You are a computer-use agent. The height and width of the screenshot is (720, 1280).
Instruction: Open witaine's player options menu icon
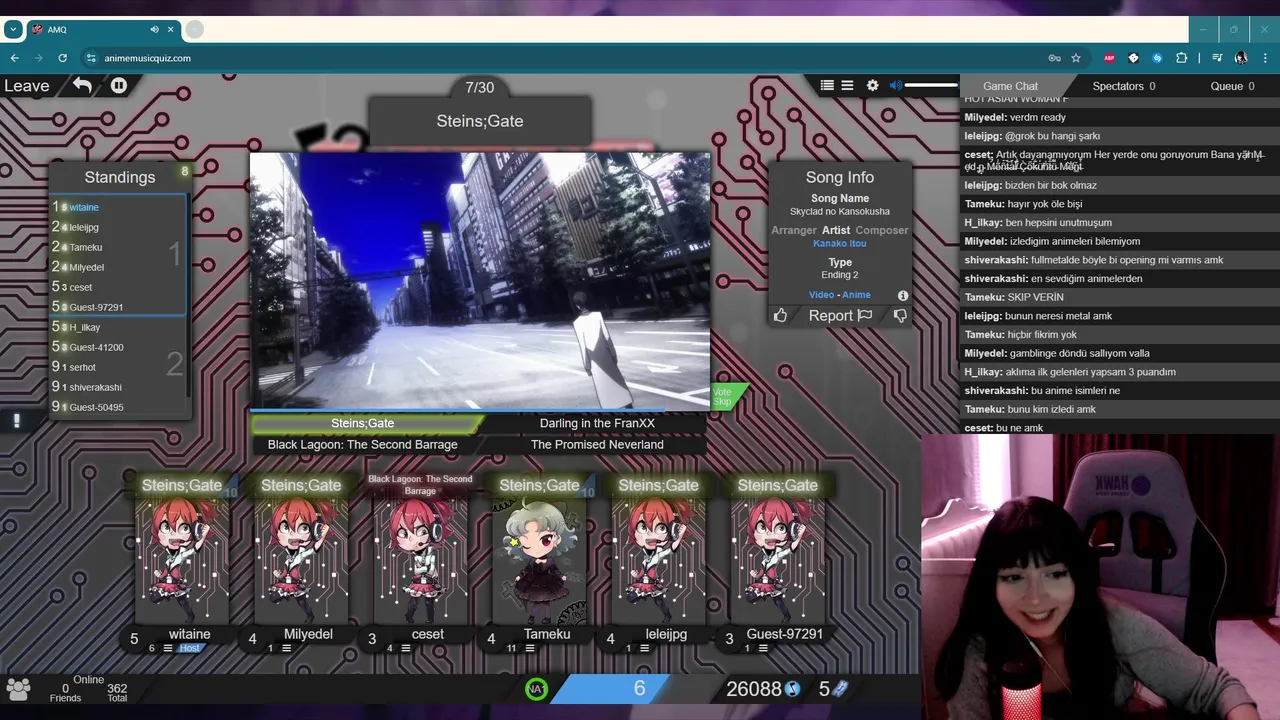point(167,648)
